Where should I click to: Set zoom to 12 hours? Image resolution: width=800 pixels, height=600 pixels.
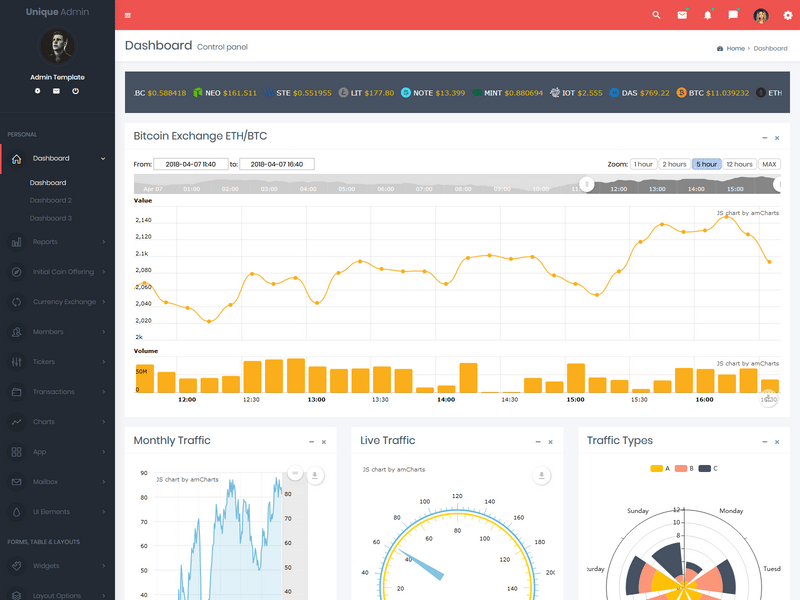(x=739, y=164)
